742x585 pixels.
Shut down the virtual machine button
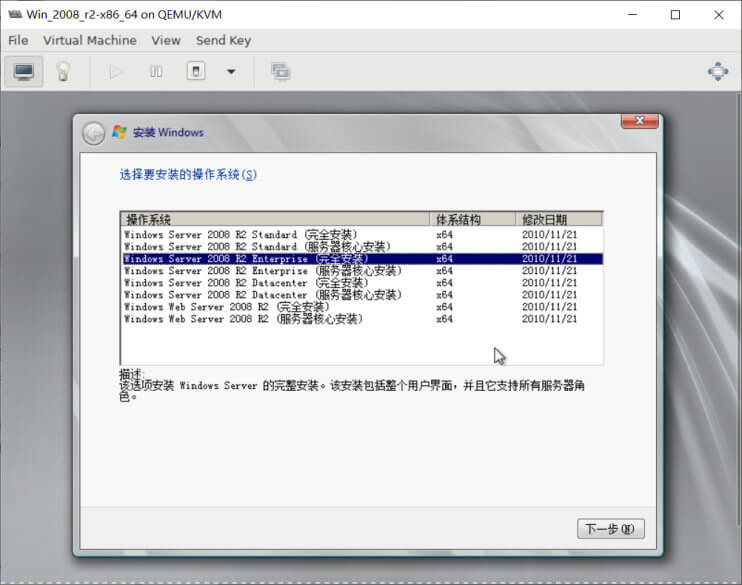196,71
